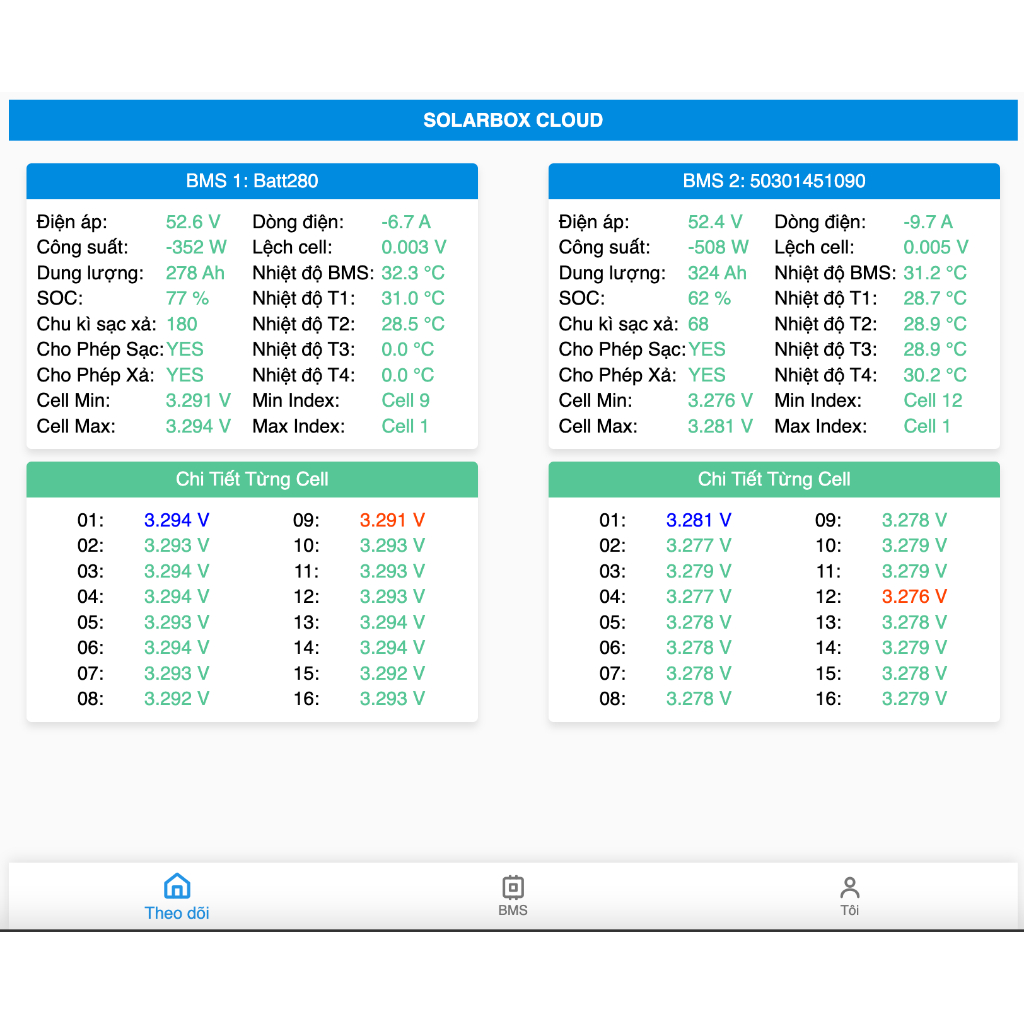Click the Min Index value Cell 9

click(405, 400)
